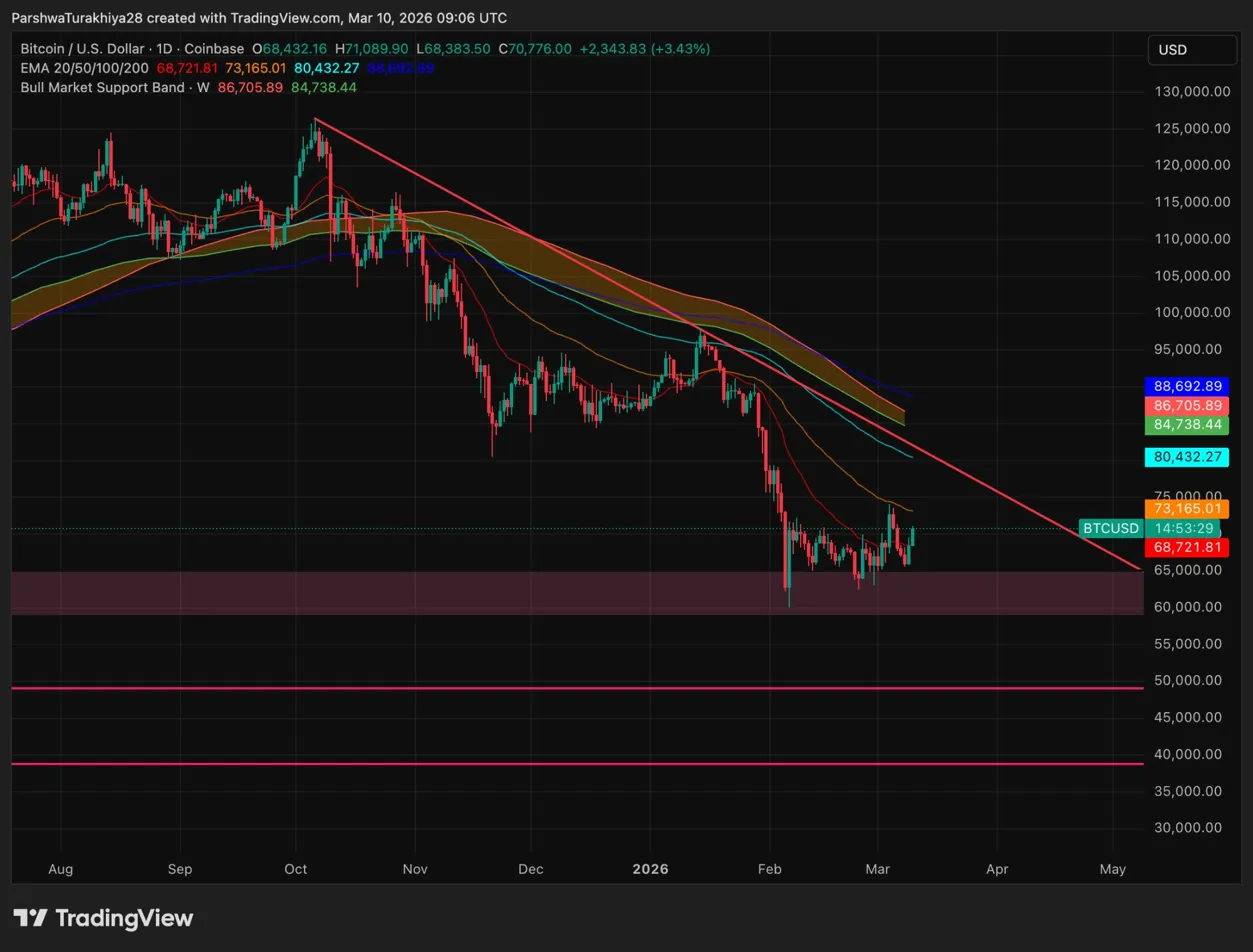1253x952 pixels.
Task: Click the blue 88,692.89 price label
Action: coord(1188,385)
